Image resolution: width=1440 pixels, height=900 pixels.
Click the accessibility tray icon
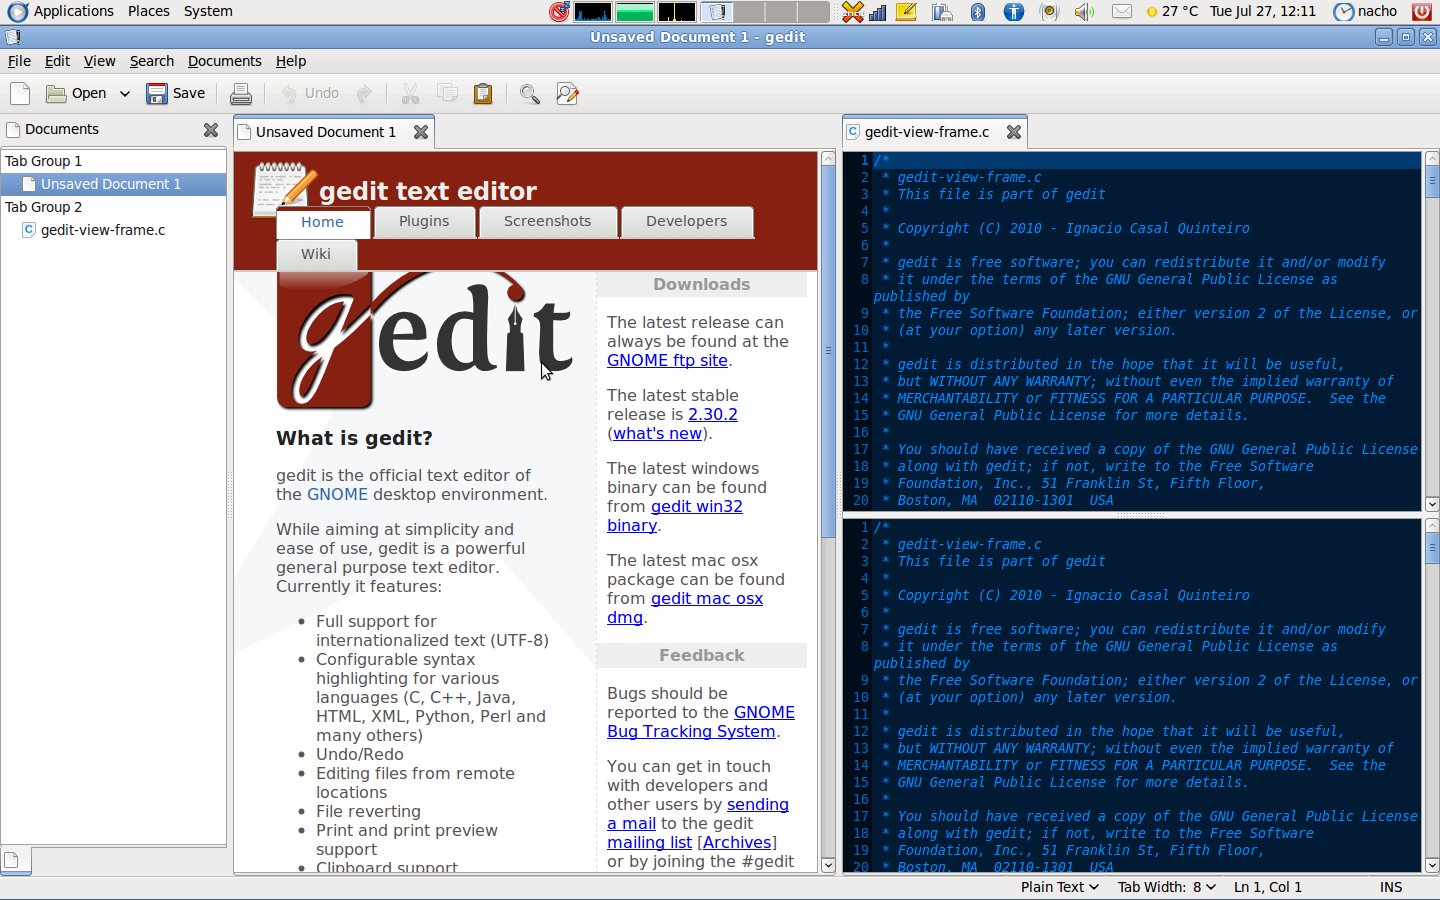[x=1014, y=12]
